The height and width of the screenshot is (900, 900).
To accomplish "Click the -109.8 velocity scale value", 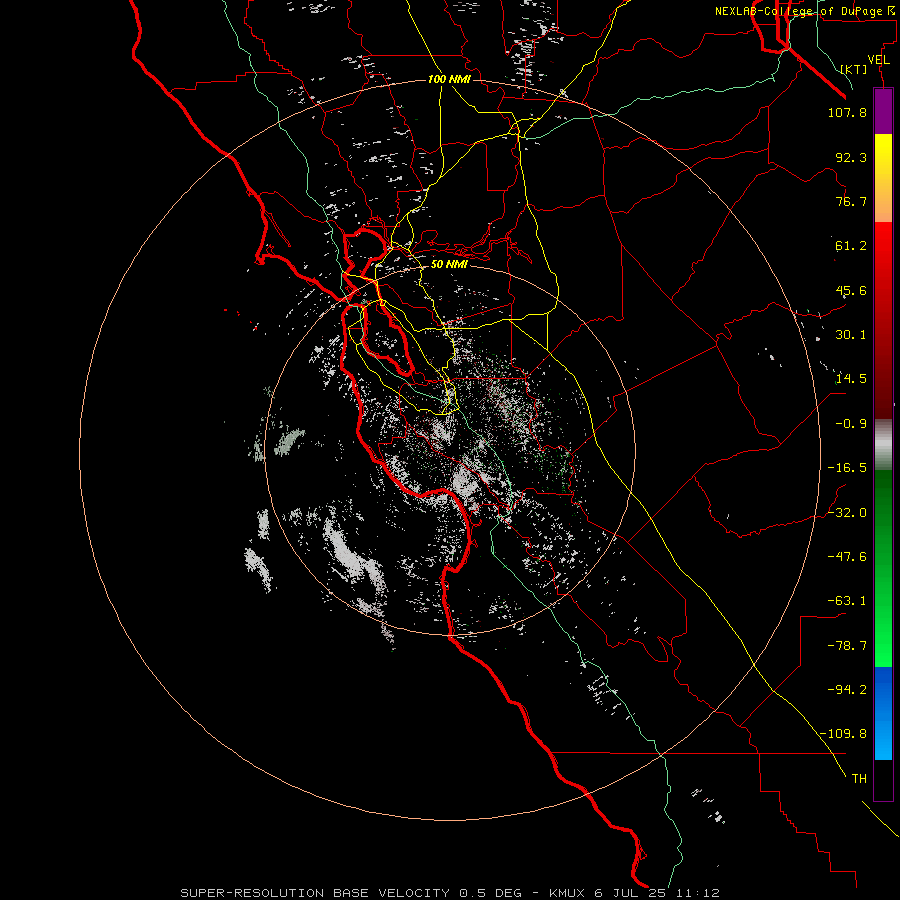I will (x=843, y=734).
